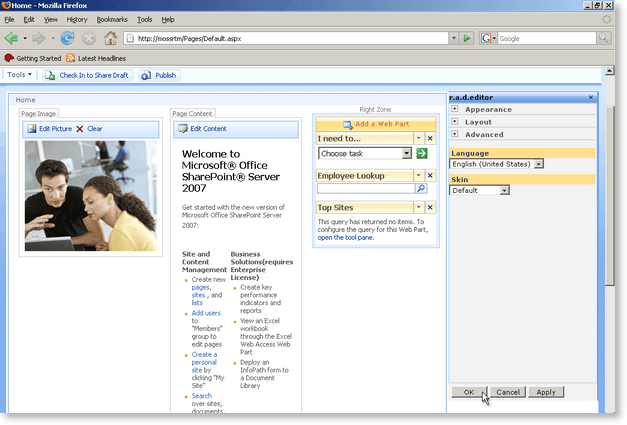Open the I need to... web part menu arrow
The width and height of the screenshot is (627, 425).
(418, 138)
